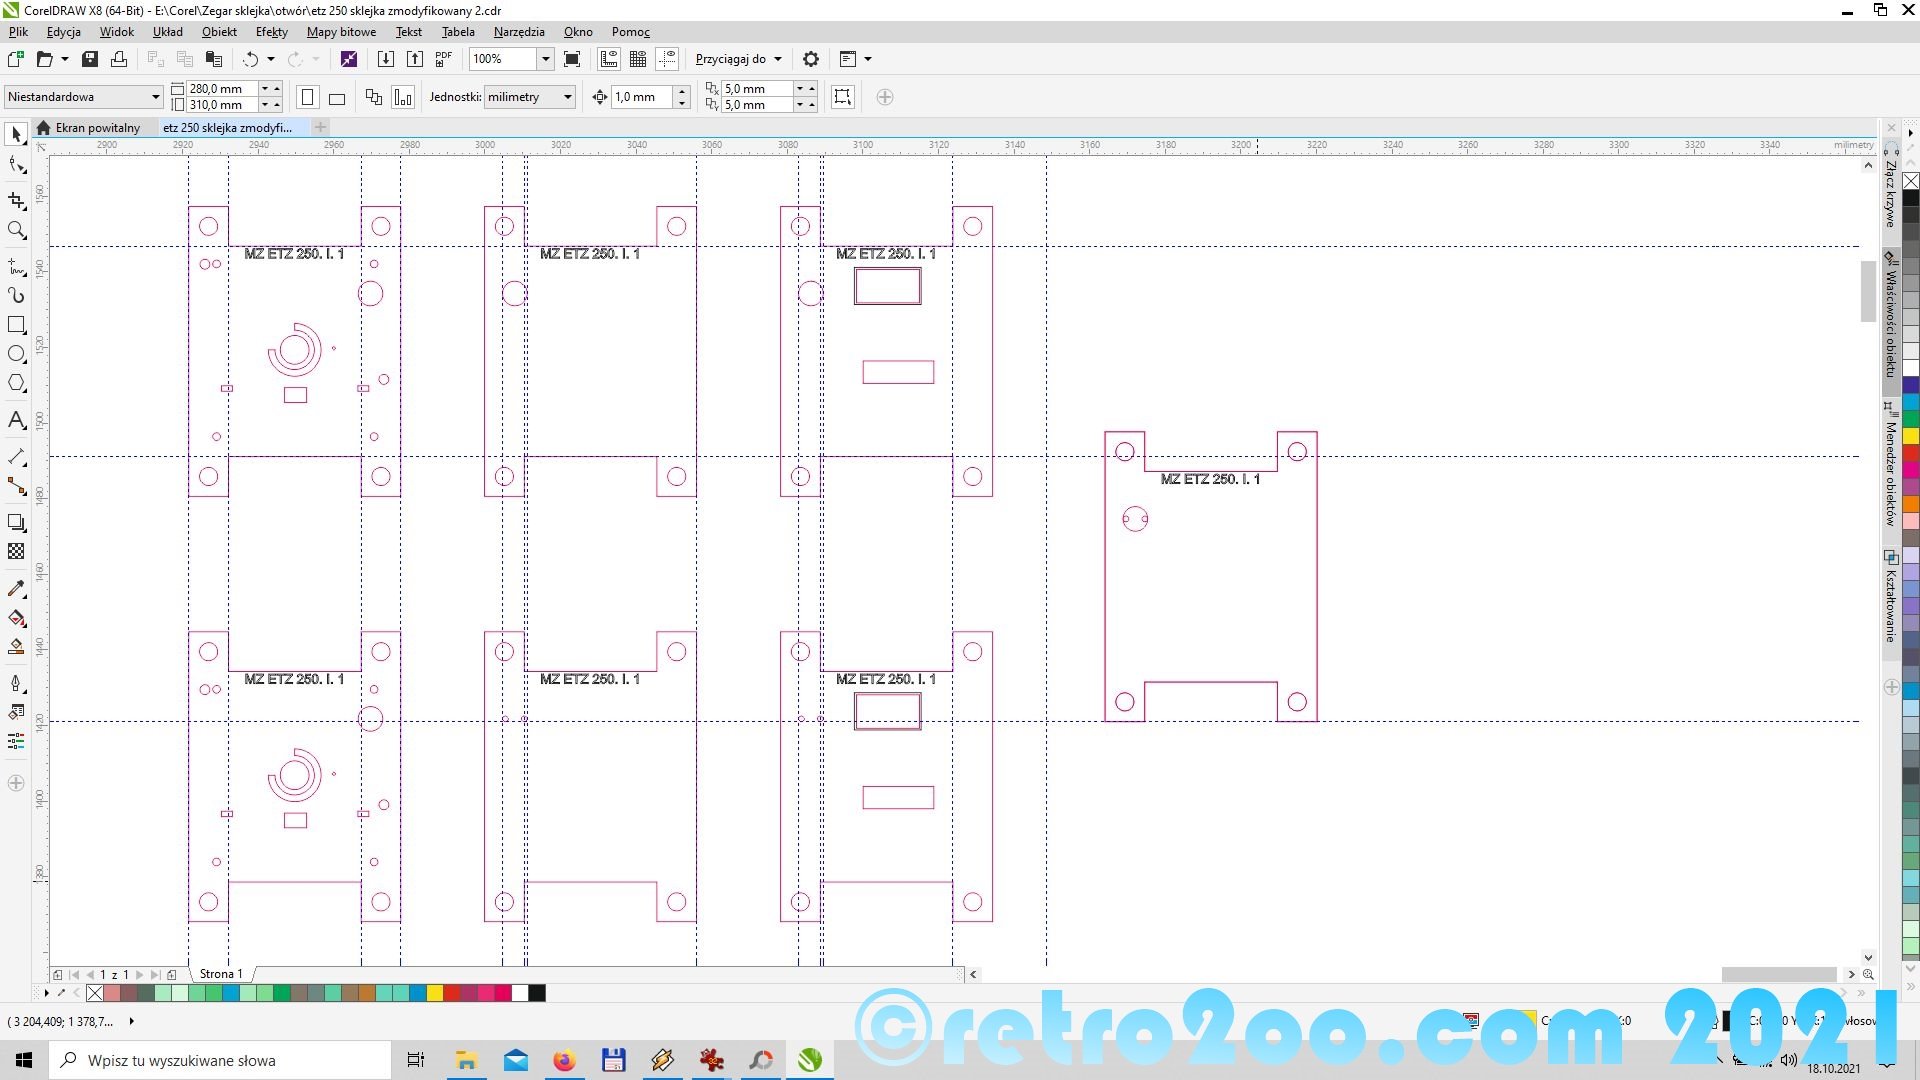Select the Zoom tool in toolbox
The width and height of the screenshot is (1920, 1080).
[16, 231]
